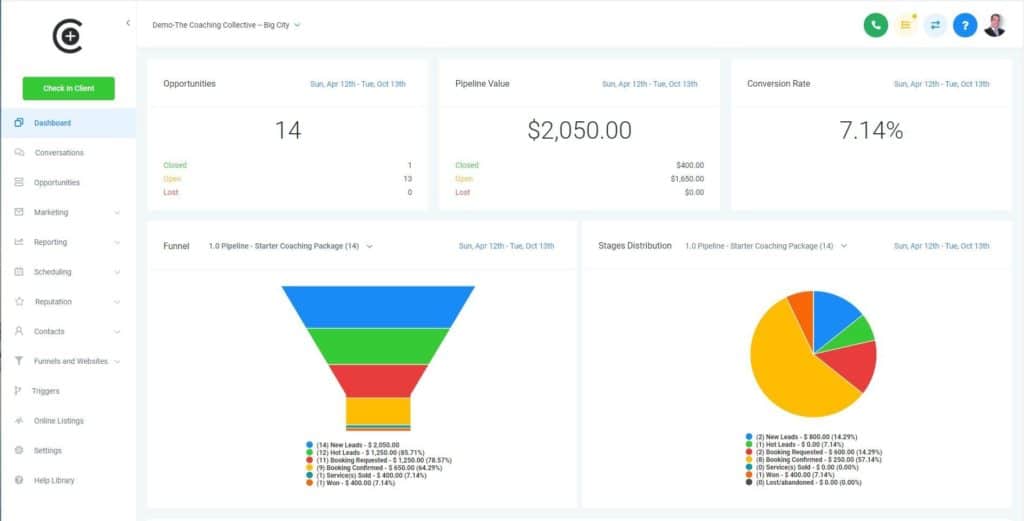Click the Triggers flag icon in sidebar
This screenshot has height=521, width=1024.
pyautogui.click(x=19, y=391)
